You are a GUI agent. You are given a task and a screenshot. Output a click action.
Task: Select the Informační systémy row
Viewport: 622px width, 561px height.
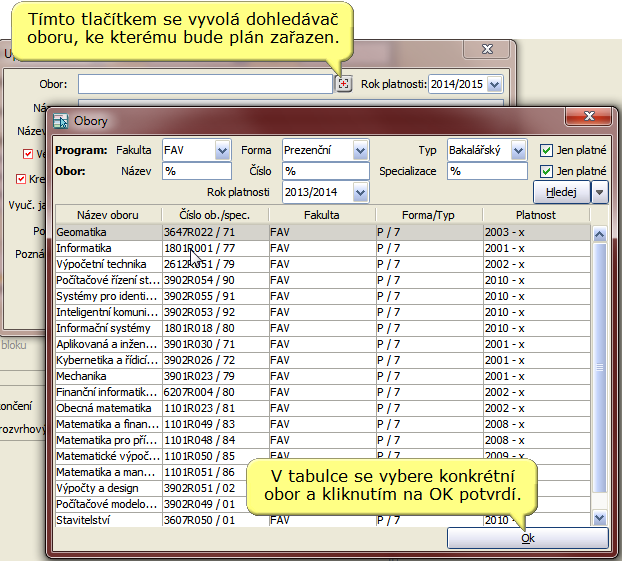click(323, 328)
